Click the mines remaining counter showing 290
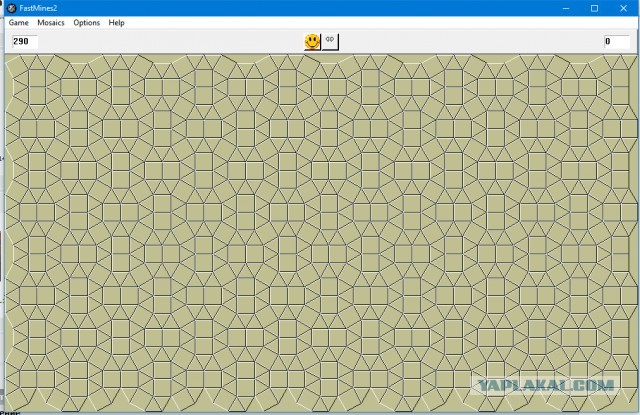 pyautogui.click(x=25, y=42)
